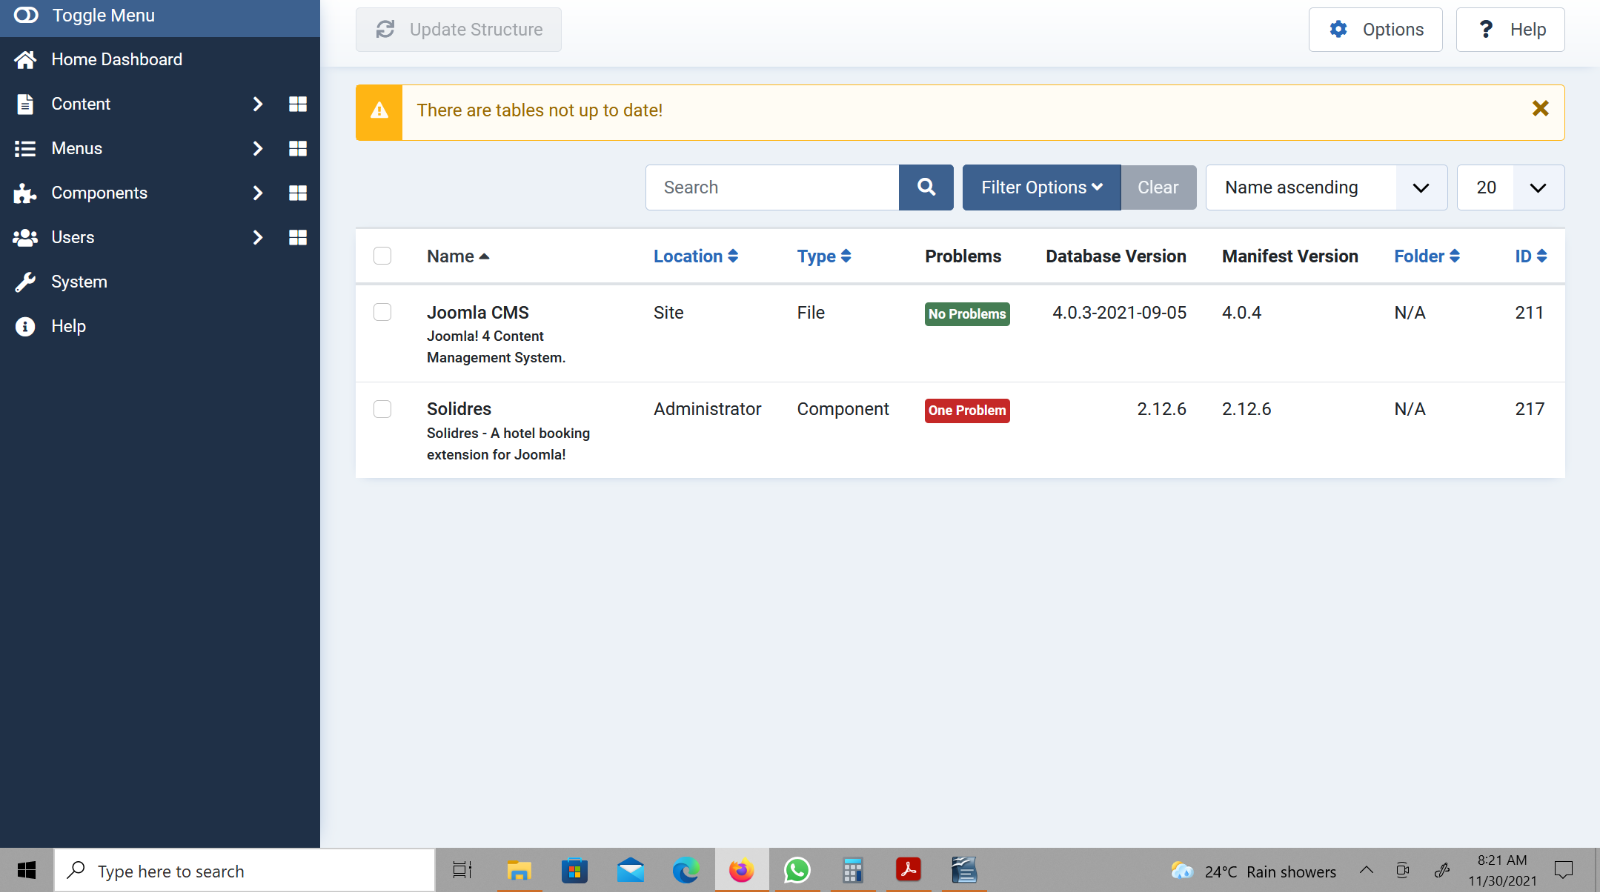Open the Menus dashboard grid icon
This screenshot has height=892, width=1600.
[x=297, y=148]
